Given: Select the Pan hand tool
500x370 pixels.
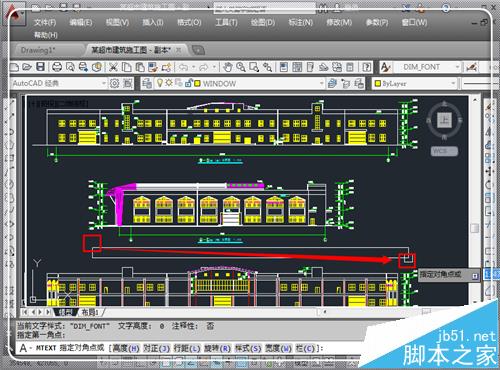Looking at the screenshot, I should click(x=228, y=67).
